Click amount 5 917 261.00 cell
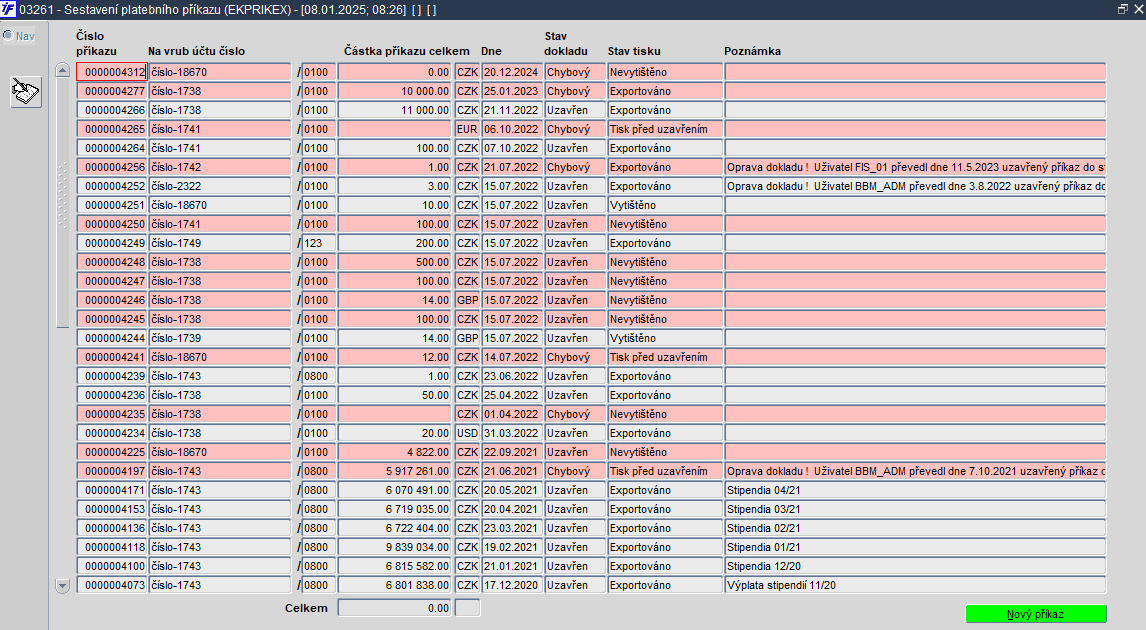 [x=395, y=471]
